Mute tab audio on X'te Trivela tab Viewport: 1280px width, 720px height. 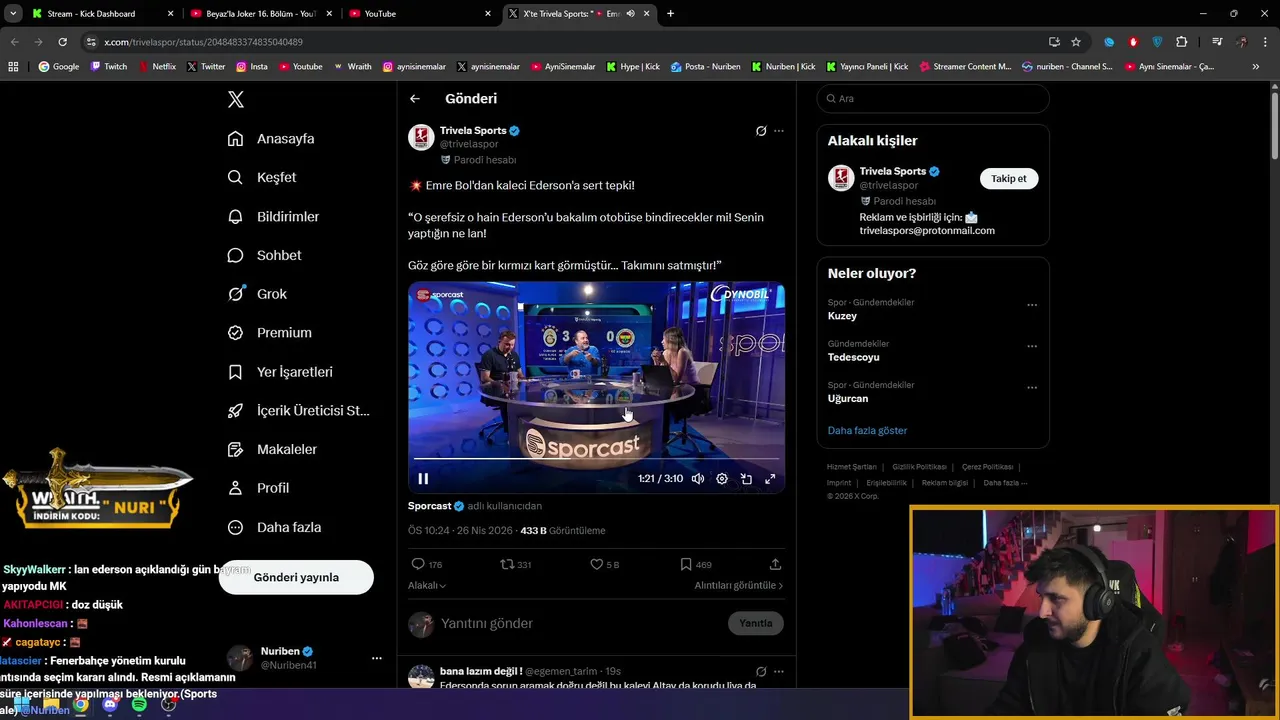[630, 14]
